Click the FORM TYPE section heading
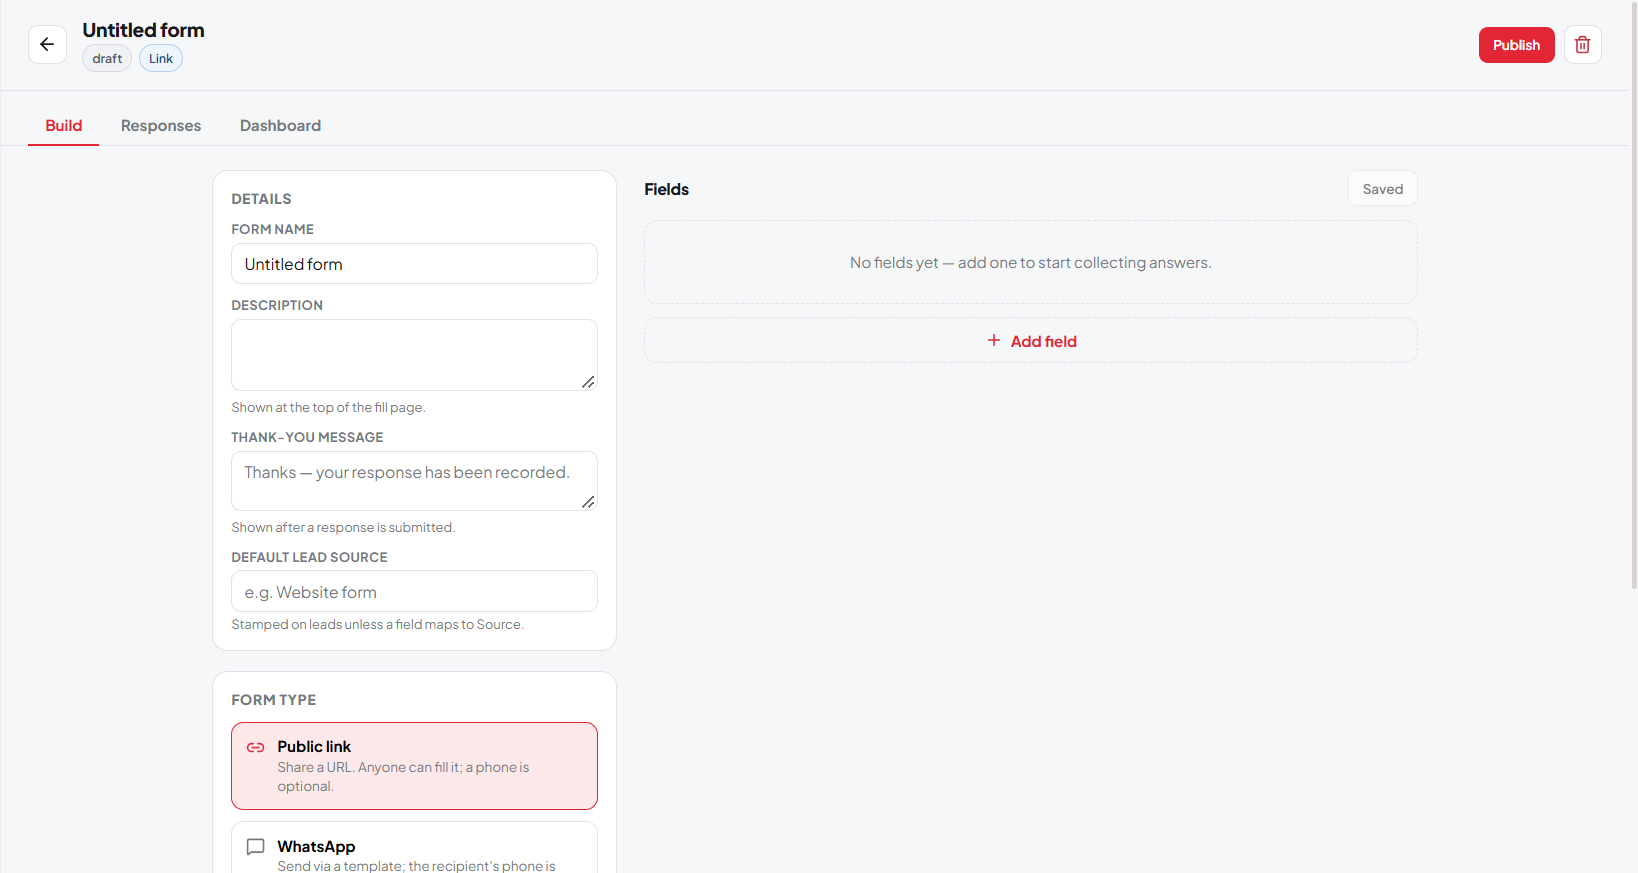 click(x=273, y=700)
